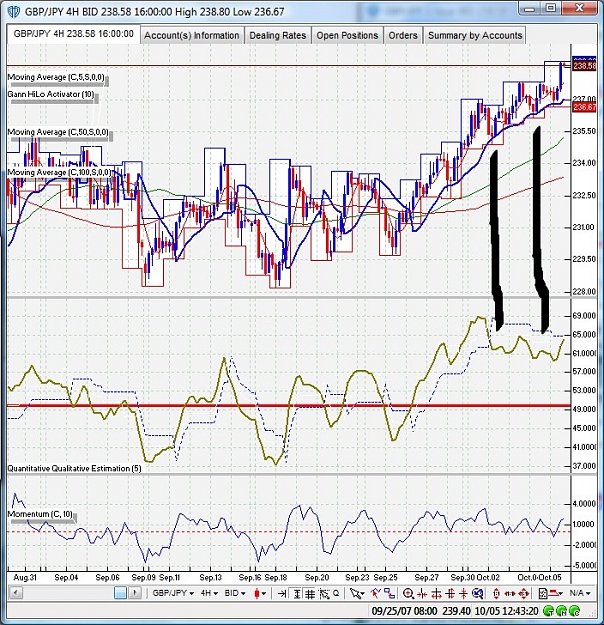Image resolution: width=604 pixels, height=625 pixels.
Task: Click the vertical auto-scale red arrows icon
Action: tap(496, 594)
